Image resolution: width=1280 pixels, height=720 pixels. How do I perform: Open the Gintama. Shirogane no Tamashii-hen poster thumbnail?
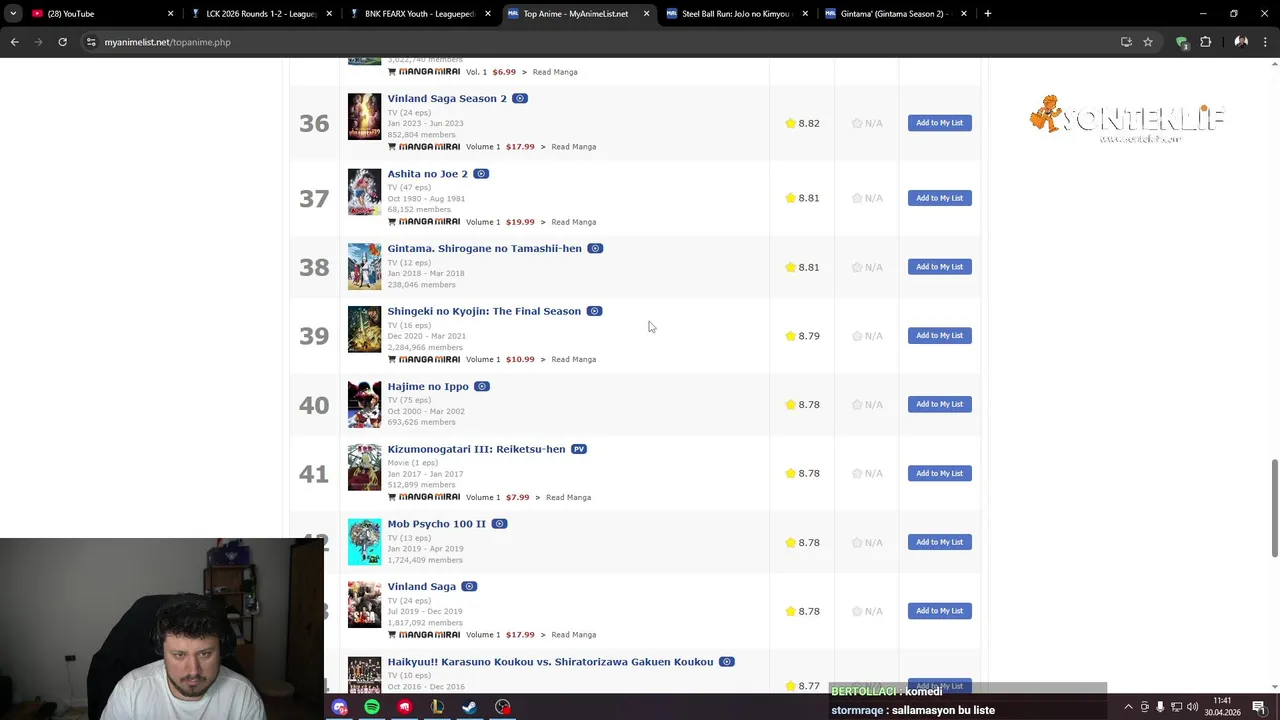click(x=364, y=267)
